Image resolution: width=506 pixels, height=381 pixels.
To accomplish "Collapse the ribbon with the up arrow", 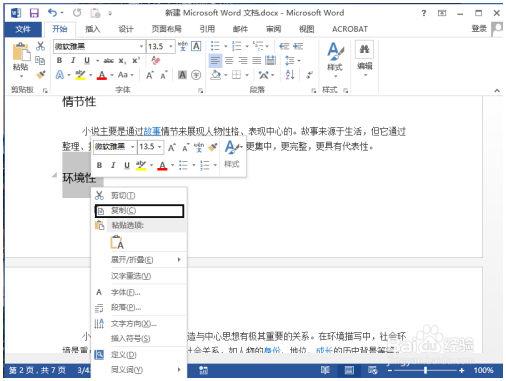I will [x=497, y=90].
